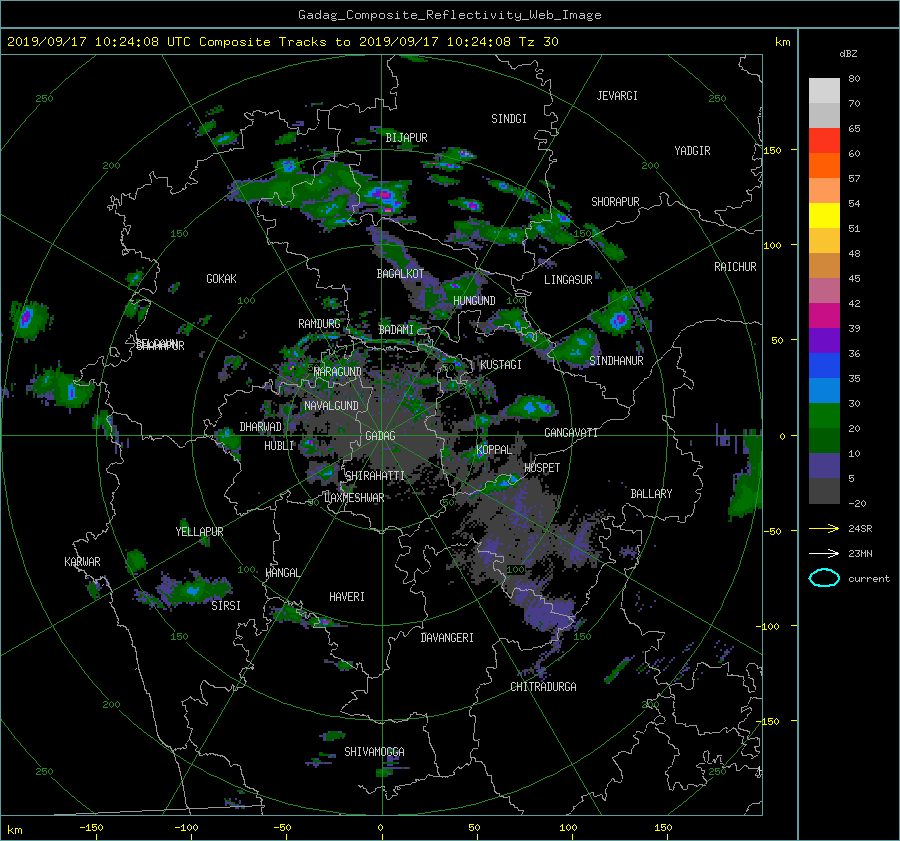Click the DAVANGERI city label
Screen dimensions: 900x841
[447, 638]
